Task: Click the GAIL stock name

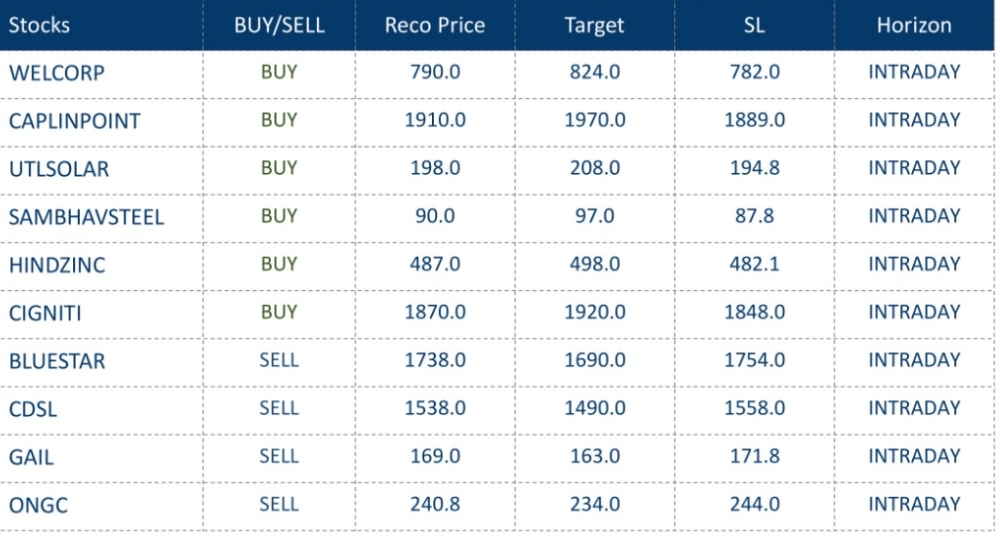Action: pyautogui.click(x=31, y=457)
